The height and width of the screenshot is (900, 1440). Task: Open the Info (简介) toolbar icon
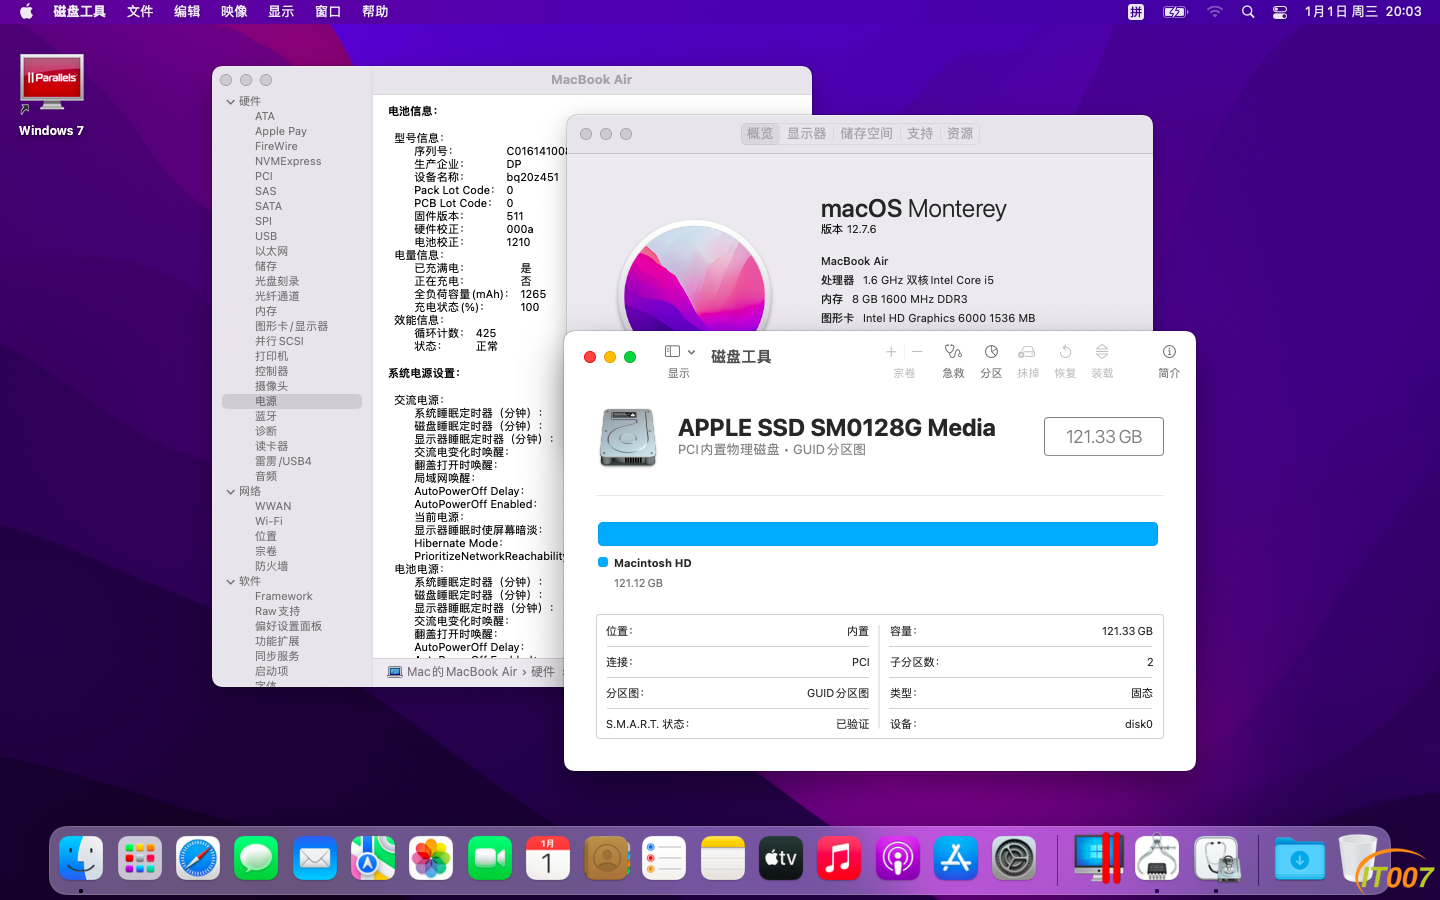coord(1169,352)
